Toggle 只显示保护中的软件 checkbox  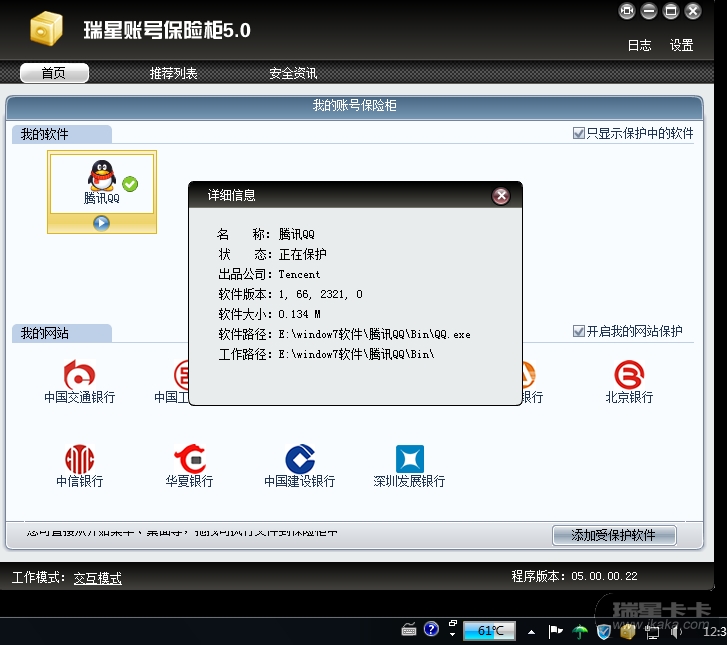(x=578, y=134)
